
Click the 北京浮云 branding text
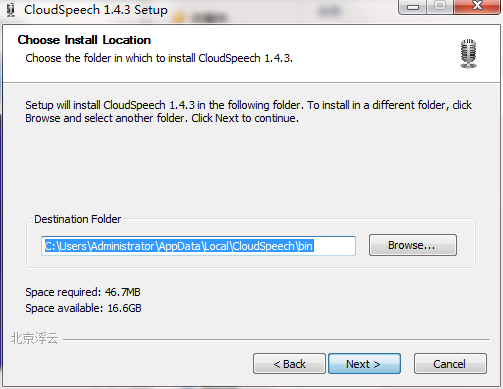(x=34, y=338)
